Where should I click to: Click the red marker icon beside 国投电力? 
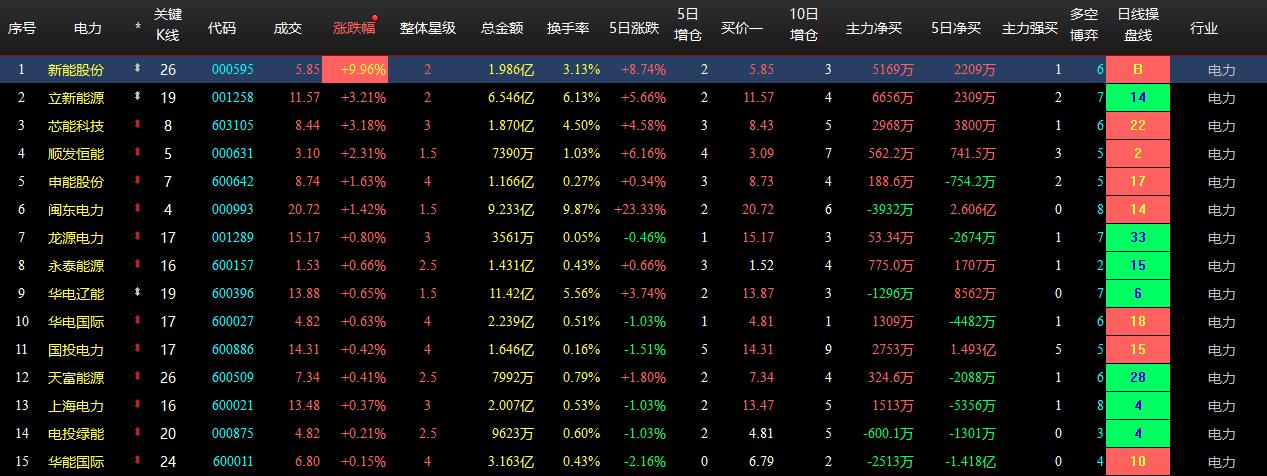(x=137, y=350)
